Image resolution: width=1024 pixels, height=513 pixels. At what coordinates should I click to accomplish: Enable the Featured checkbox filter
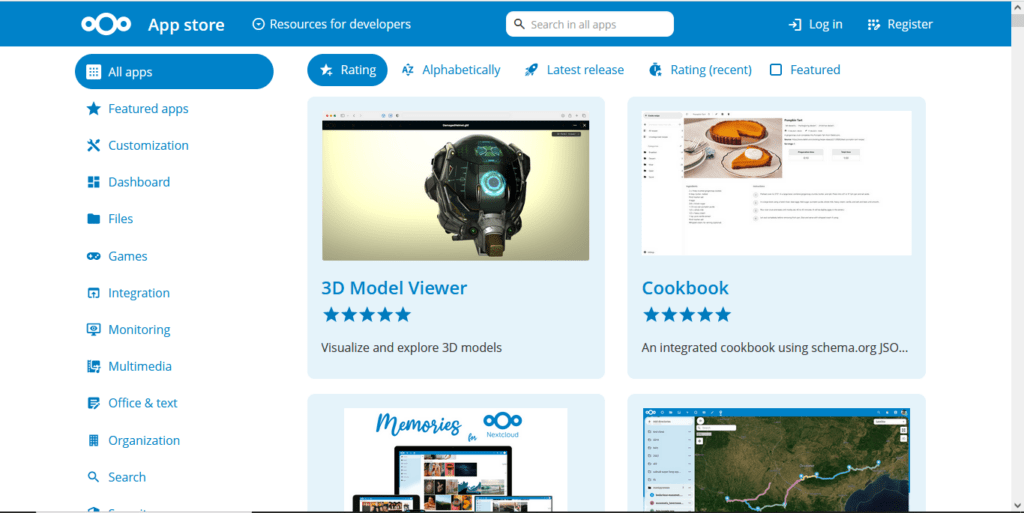pos(776,70)
